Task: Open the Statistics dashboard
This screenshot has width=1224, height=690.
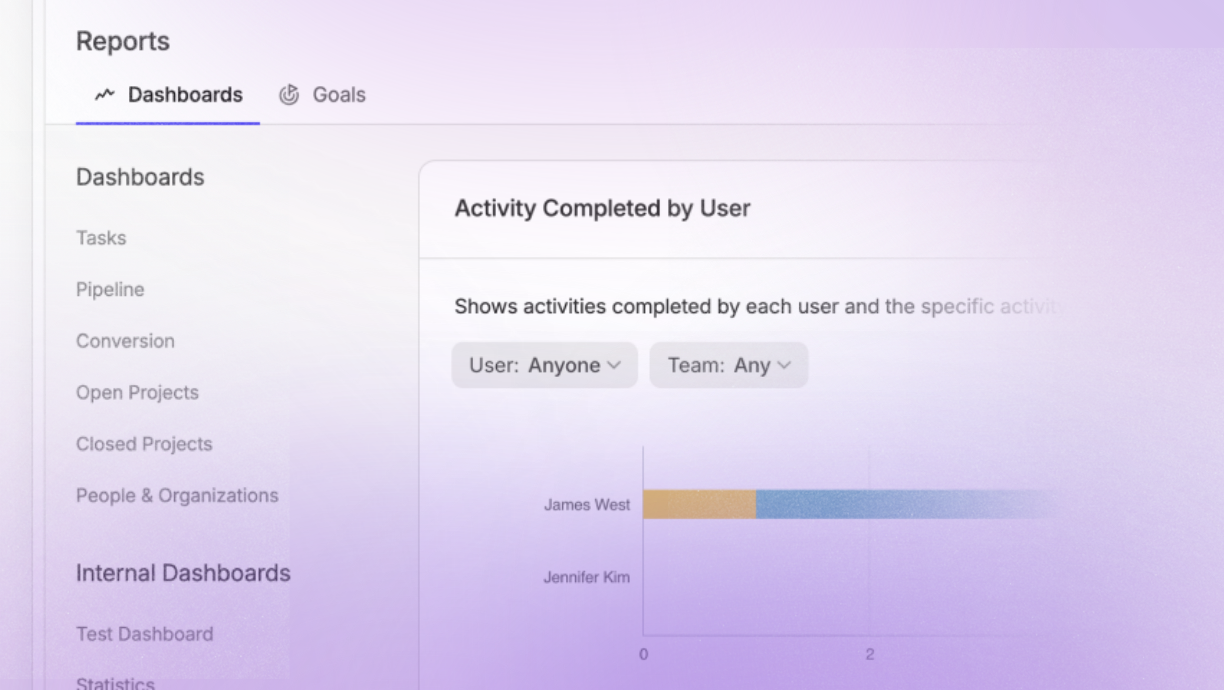Action: pyautogui.click(x=115, y=681)
